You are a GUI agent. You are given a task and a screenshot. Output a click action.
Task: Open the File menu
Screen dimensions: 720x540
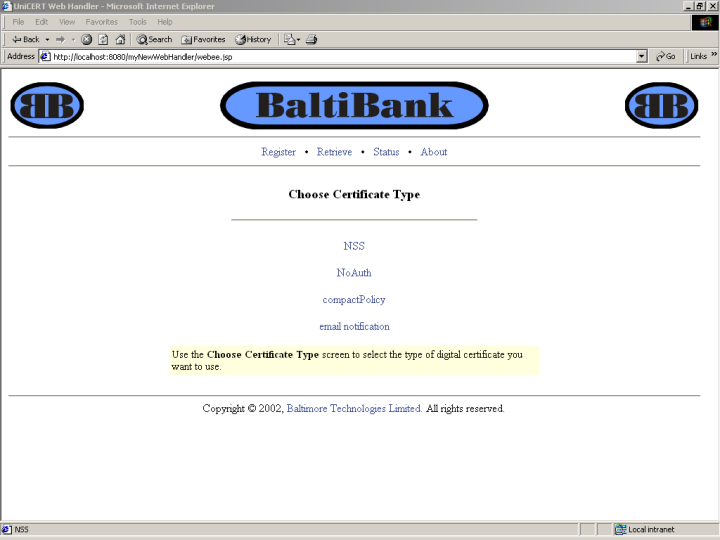coord(18,22)
